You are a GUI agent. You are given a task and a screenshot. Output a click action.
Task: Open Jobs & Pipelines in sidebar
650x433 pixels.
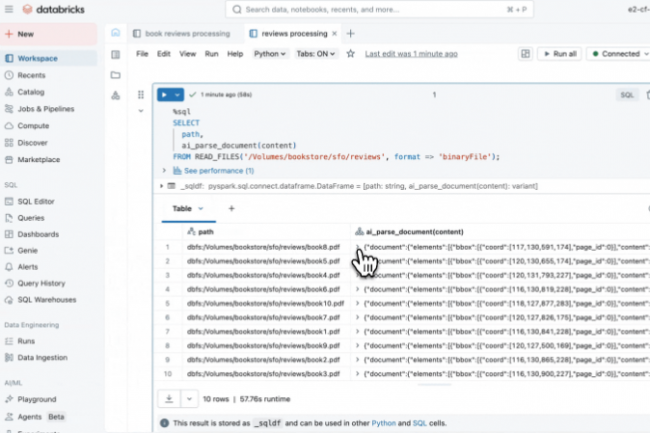(44, 109)
